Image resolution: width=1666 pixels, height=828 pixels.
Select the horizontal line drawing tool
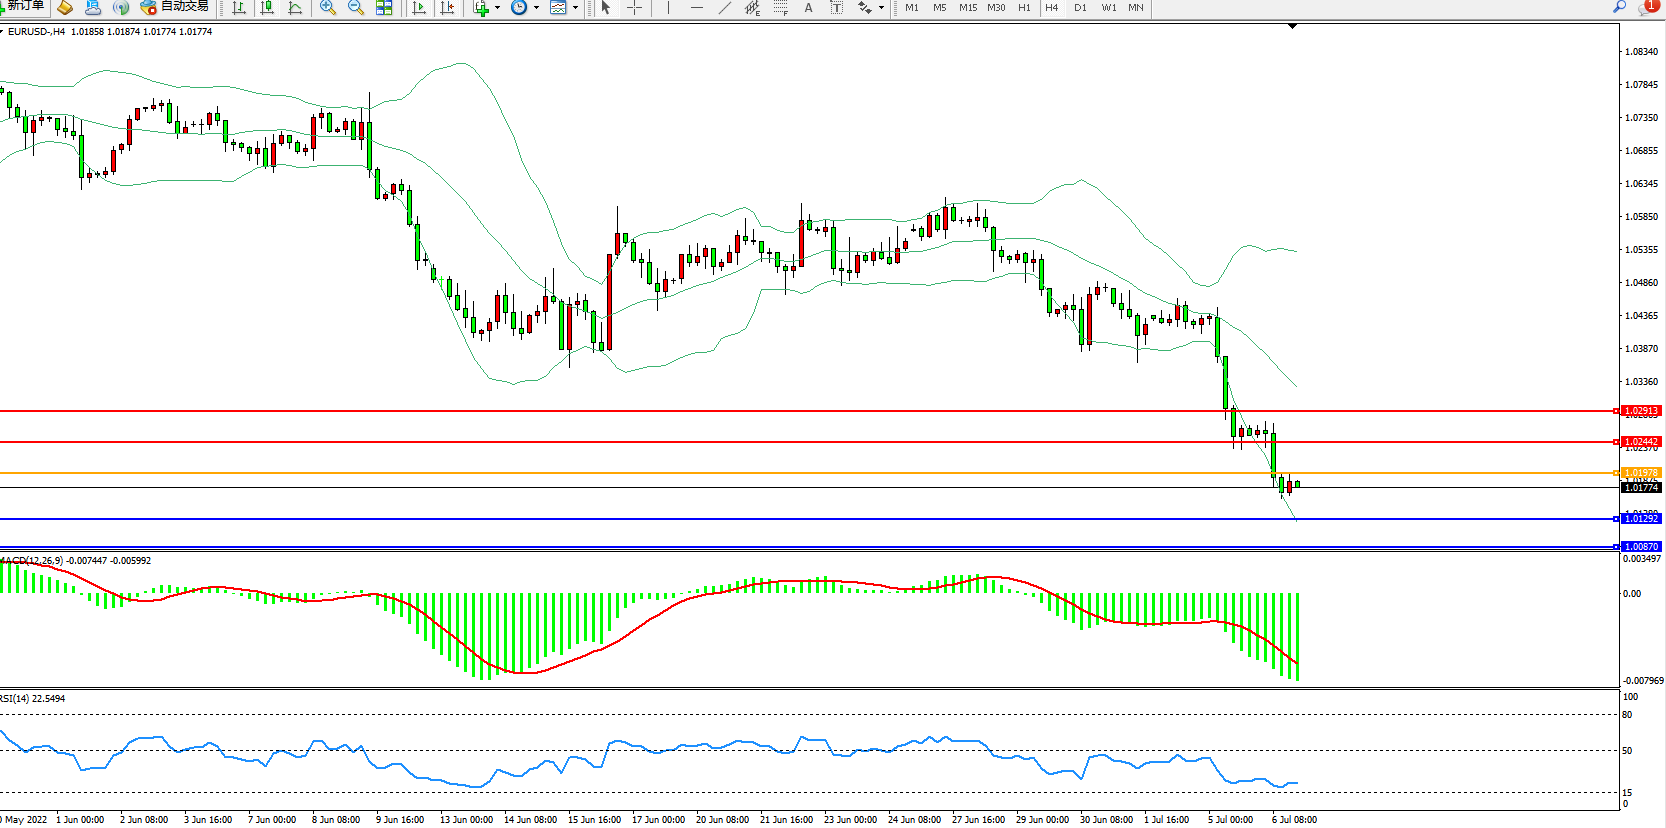[x=696, y=8]
